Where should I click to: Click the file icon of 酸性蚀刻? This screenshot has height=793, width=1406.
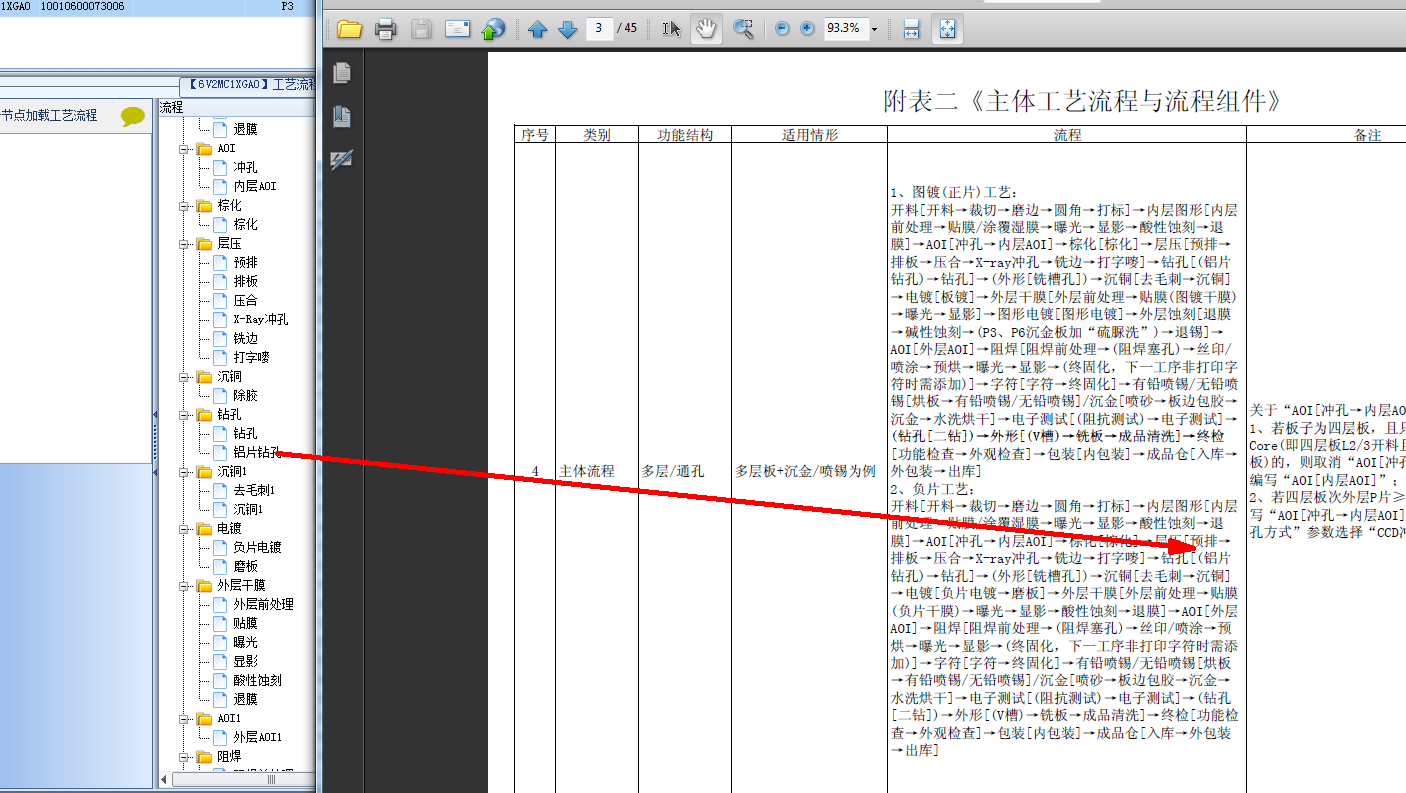pyautogui.click(x=220, y=680)
